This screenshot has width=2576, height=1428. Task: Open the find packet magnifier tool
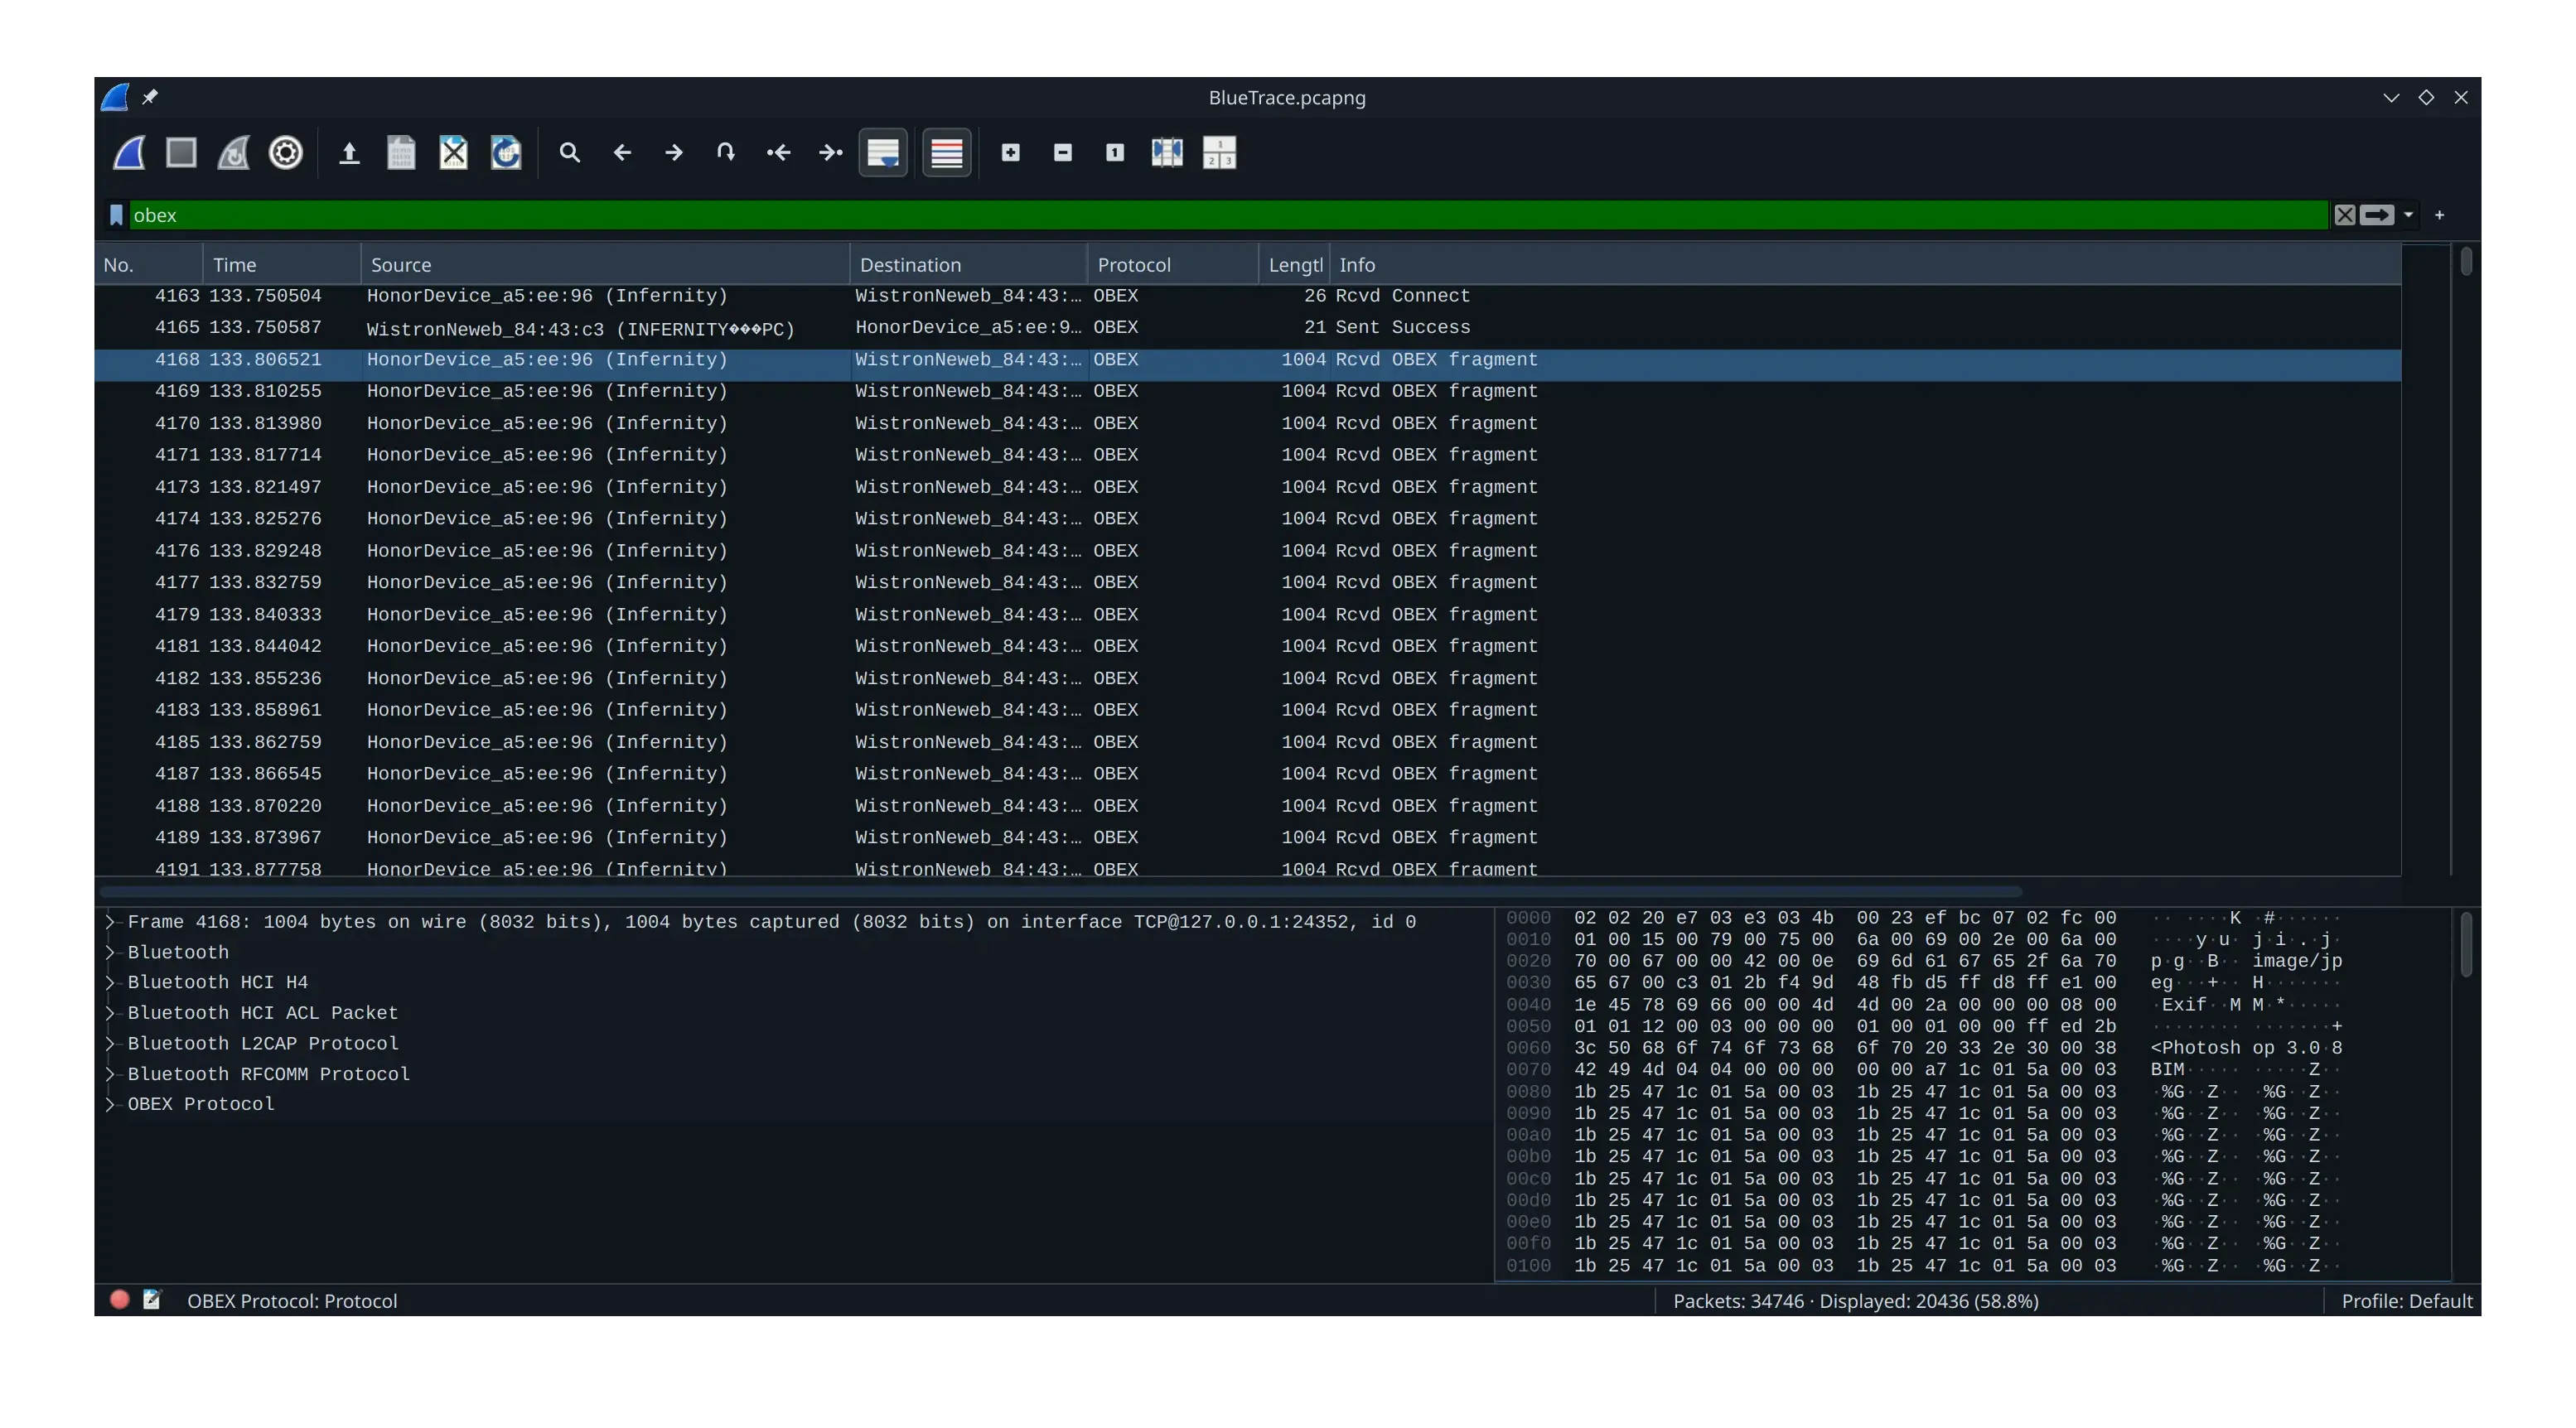coord(570,153)
